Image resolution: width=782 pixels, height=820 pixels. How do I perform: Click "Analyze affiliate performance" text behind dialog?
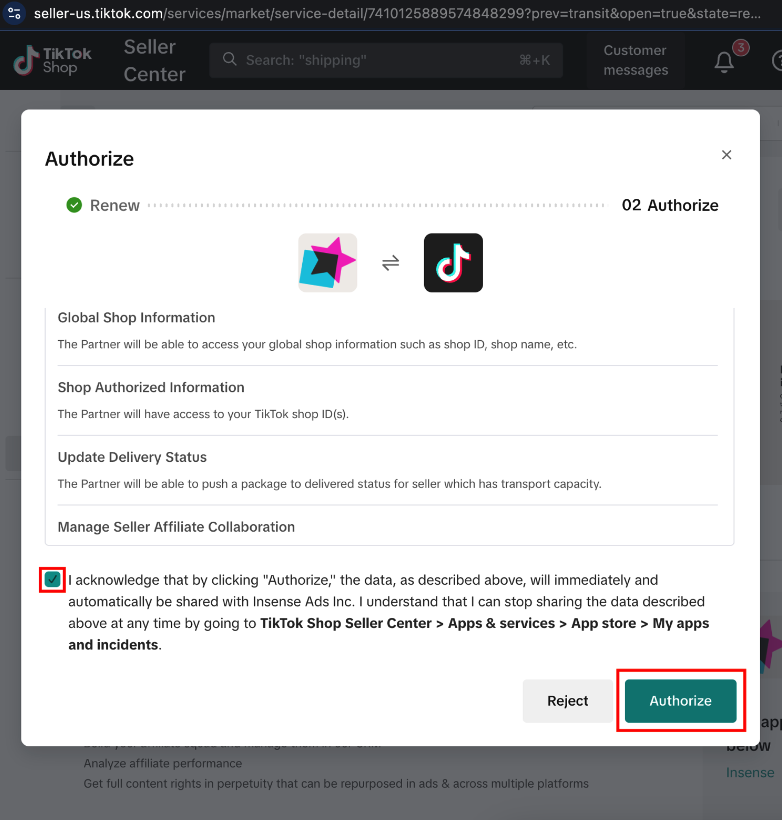(163, 764)
